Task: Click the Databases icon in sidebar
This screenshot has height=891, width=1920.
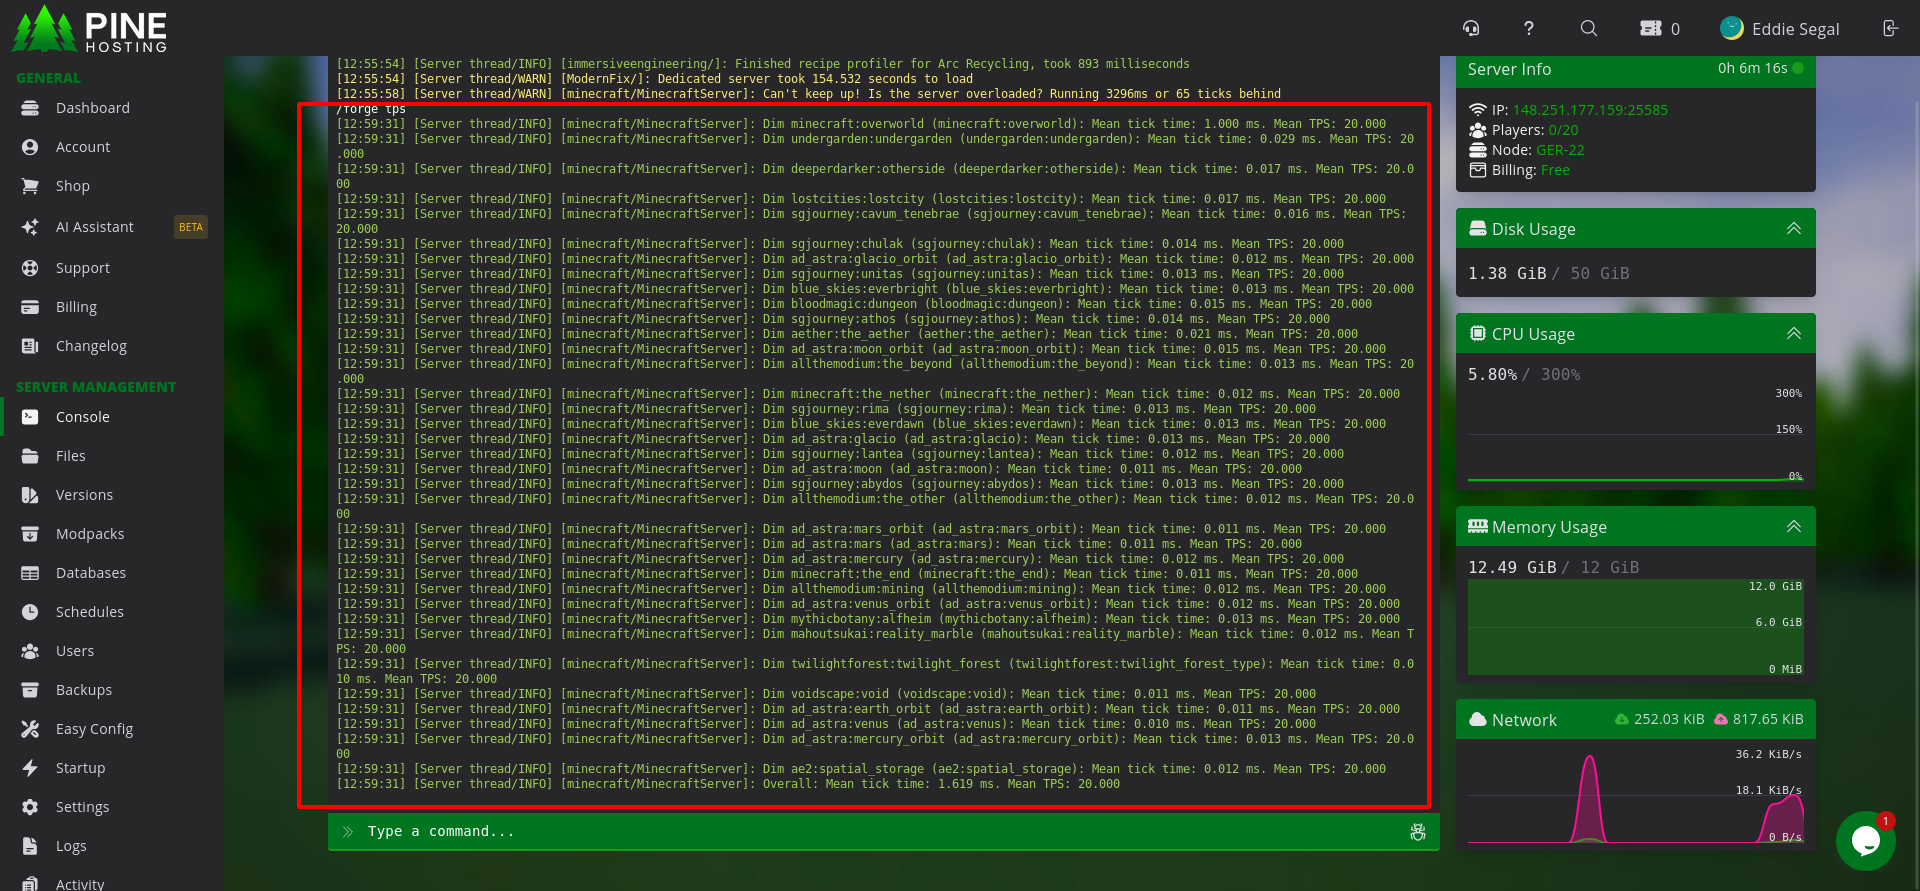Action: tap(30, 573)
